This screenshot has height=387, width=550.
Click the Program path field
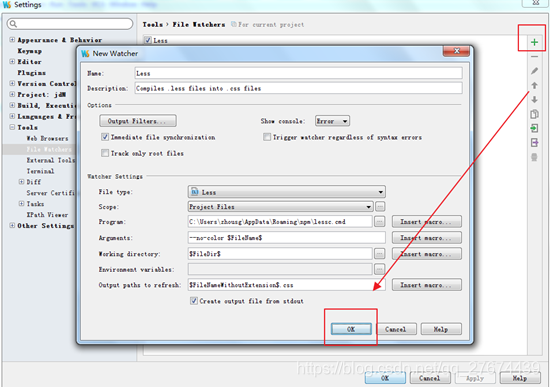tap(280, 222)
